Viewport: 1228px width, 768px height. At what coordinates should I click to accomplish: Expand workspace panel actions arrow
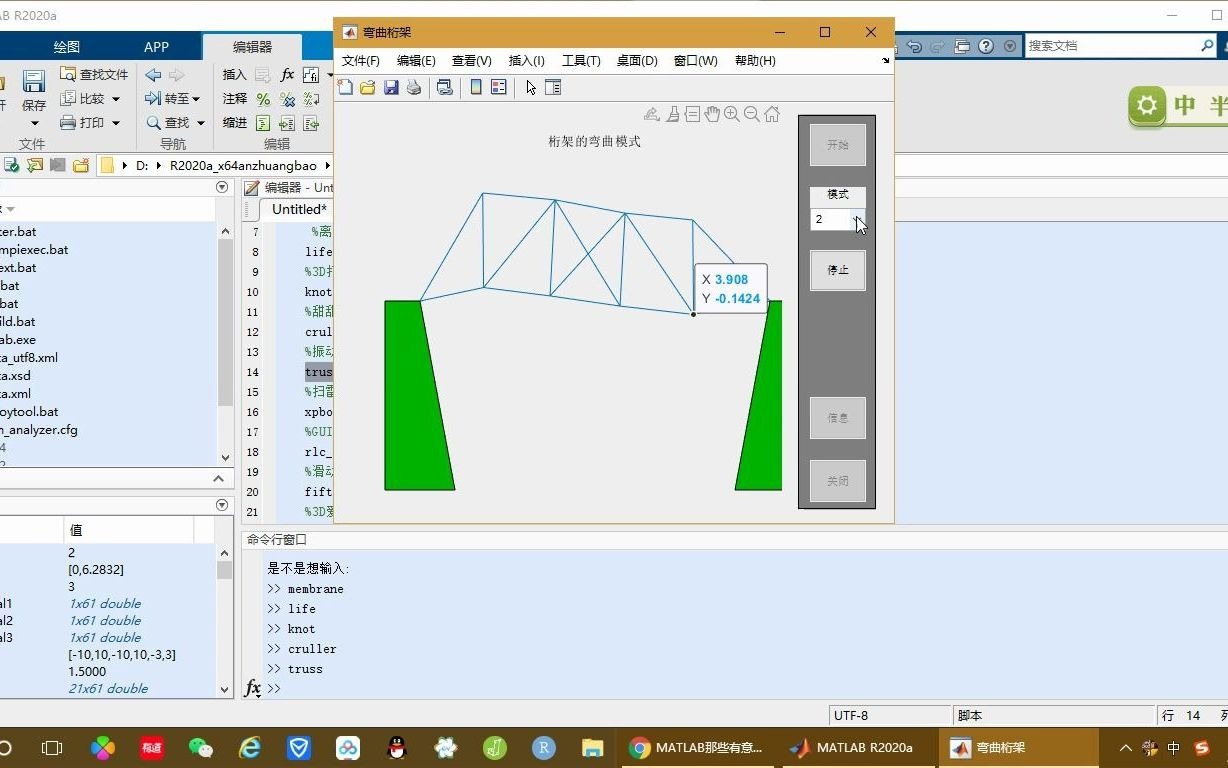(x=222, y=505)
